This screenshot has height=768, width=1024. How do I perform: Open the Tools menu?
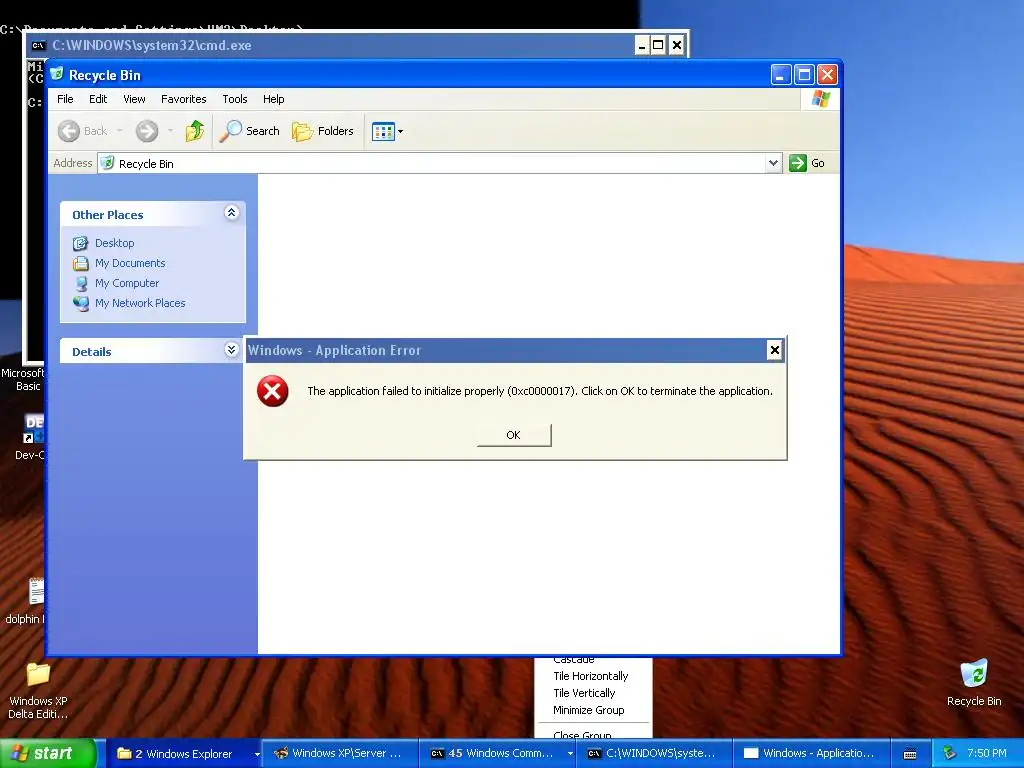pyautogui.click(x=234, y=99)
